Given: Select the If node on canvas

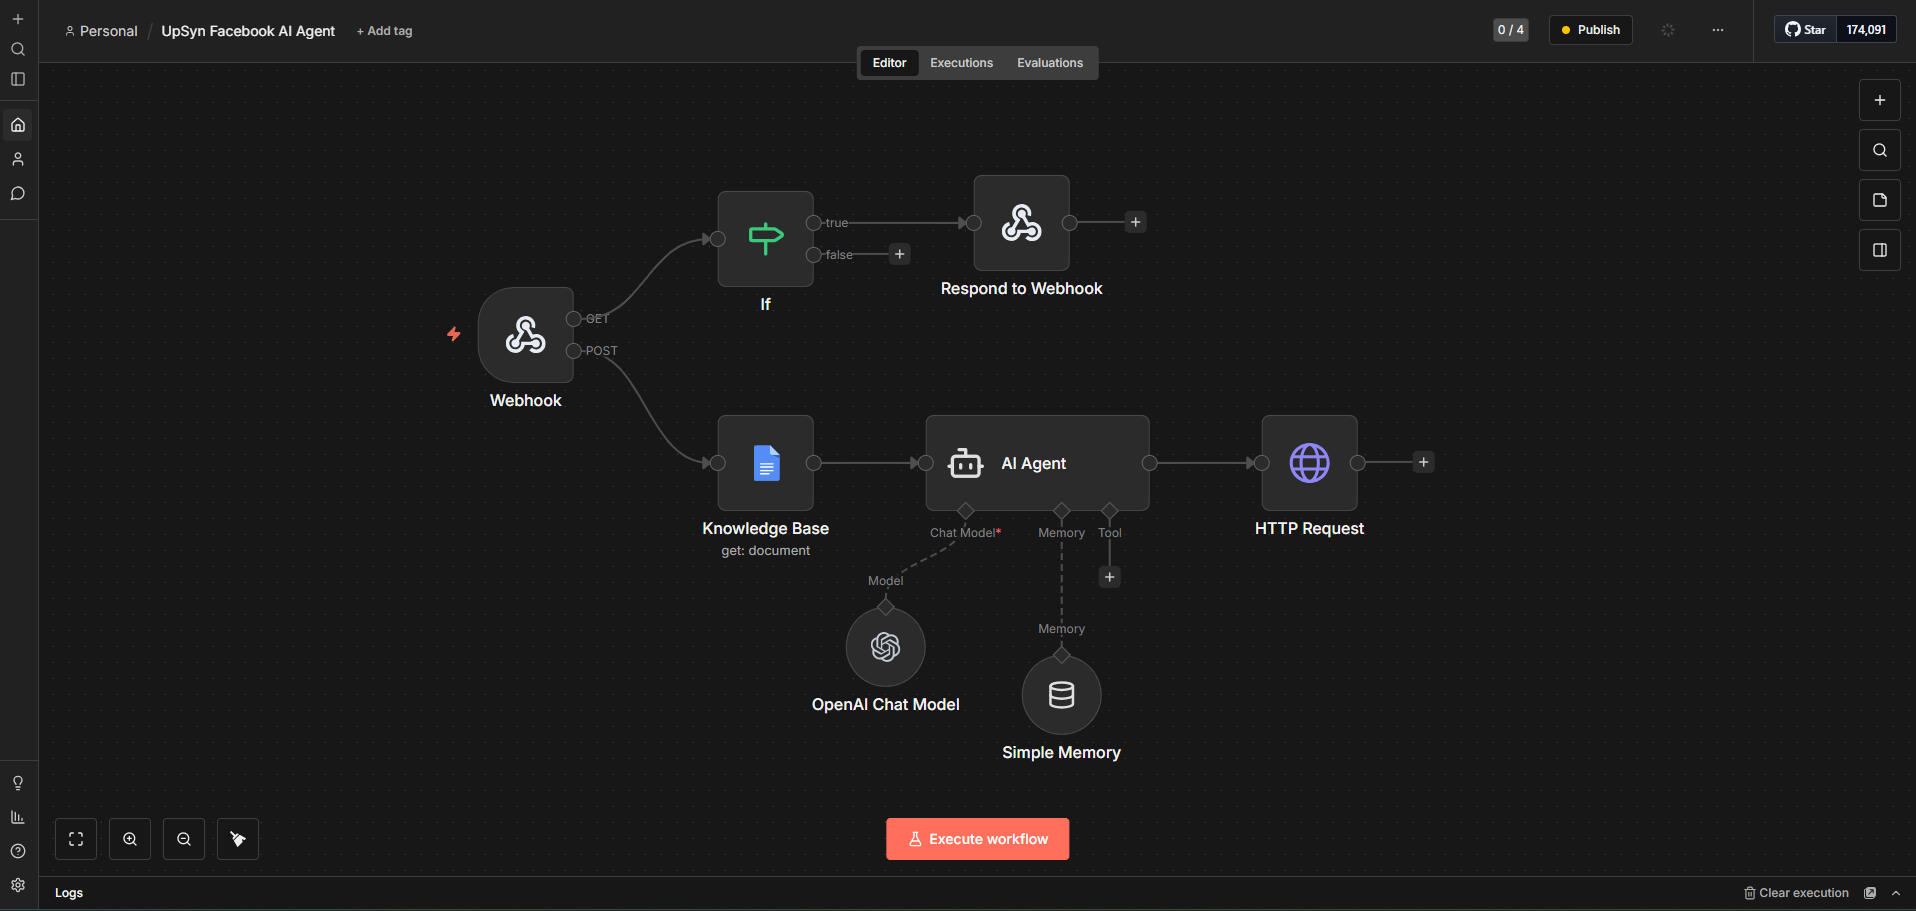Looking at the screenshot, I should click(x=764, y=238).
